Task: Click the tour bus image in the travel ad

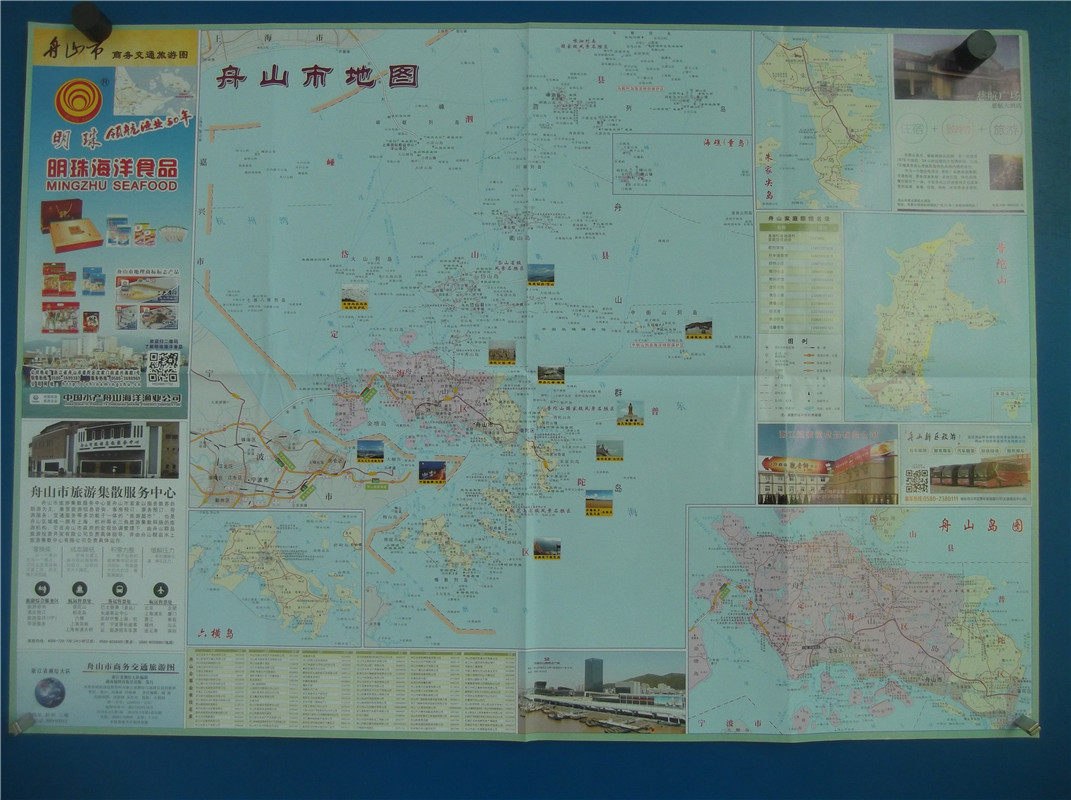Action: tap(964, 478)
